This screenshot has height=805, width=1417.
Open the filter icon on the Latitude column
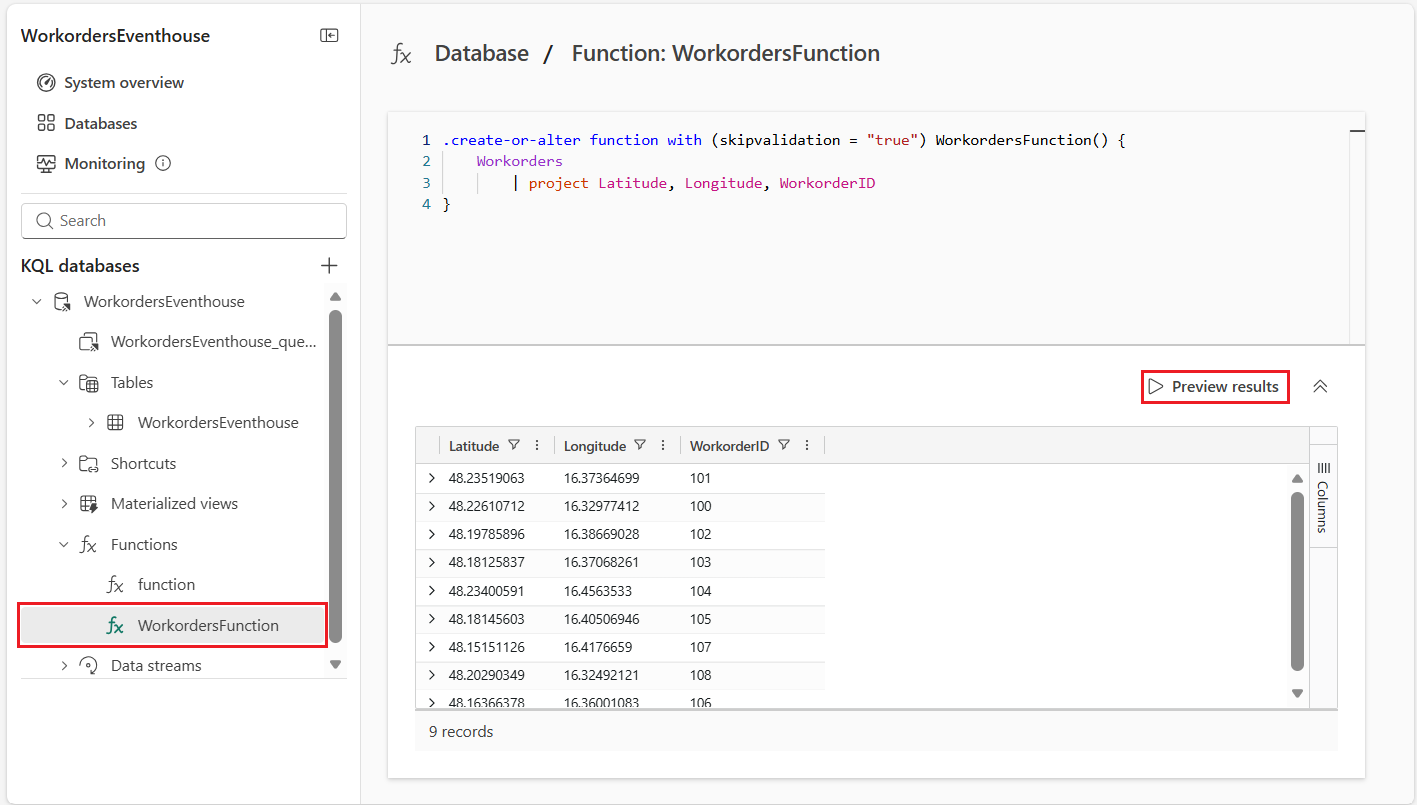click(x=513, y=445)
